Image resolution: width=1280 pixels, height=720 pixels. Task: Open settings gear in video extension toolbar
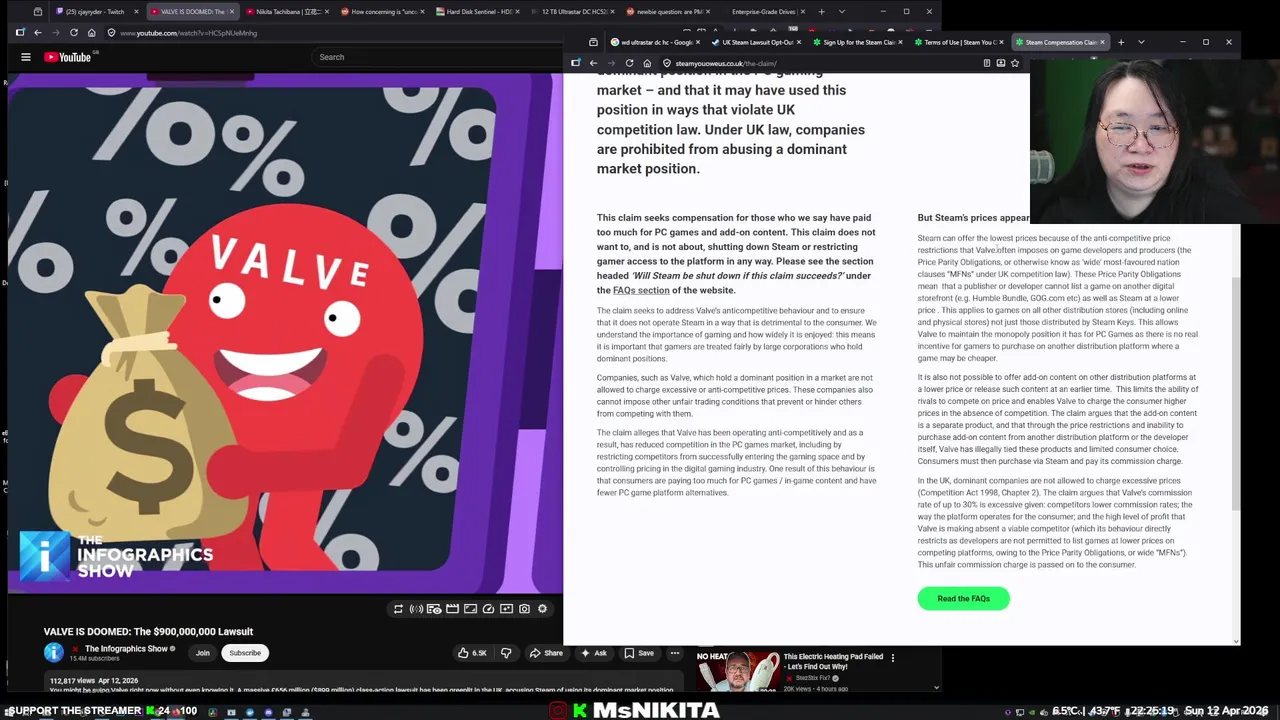coord(542,609)
